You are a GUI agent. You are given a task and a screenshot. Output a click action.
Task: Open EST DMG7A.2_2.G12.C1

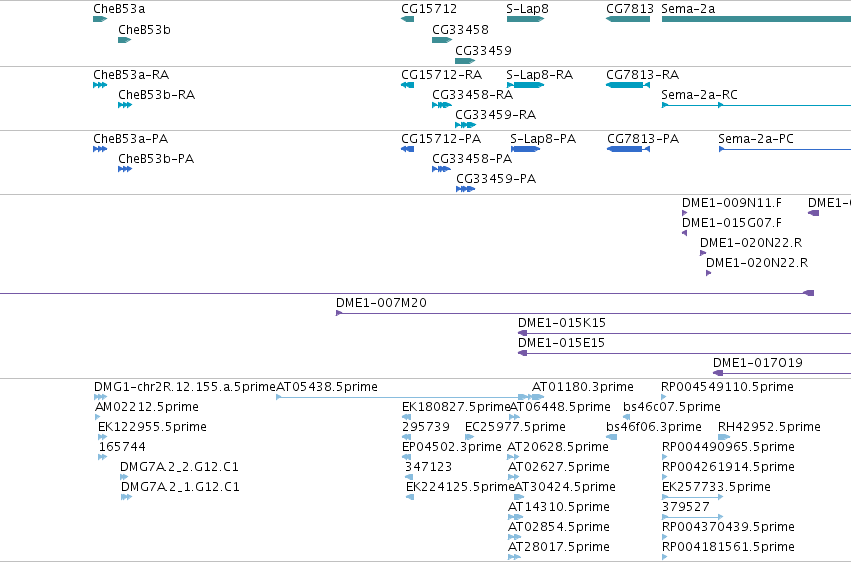coord(179,468)
